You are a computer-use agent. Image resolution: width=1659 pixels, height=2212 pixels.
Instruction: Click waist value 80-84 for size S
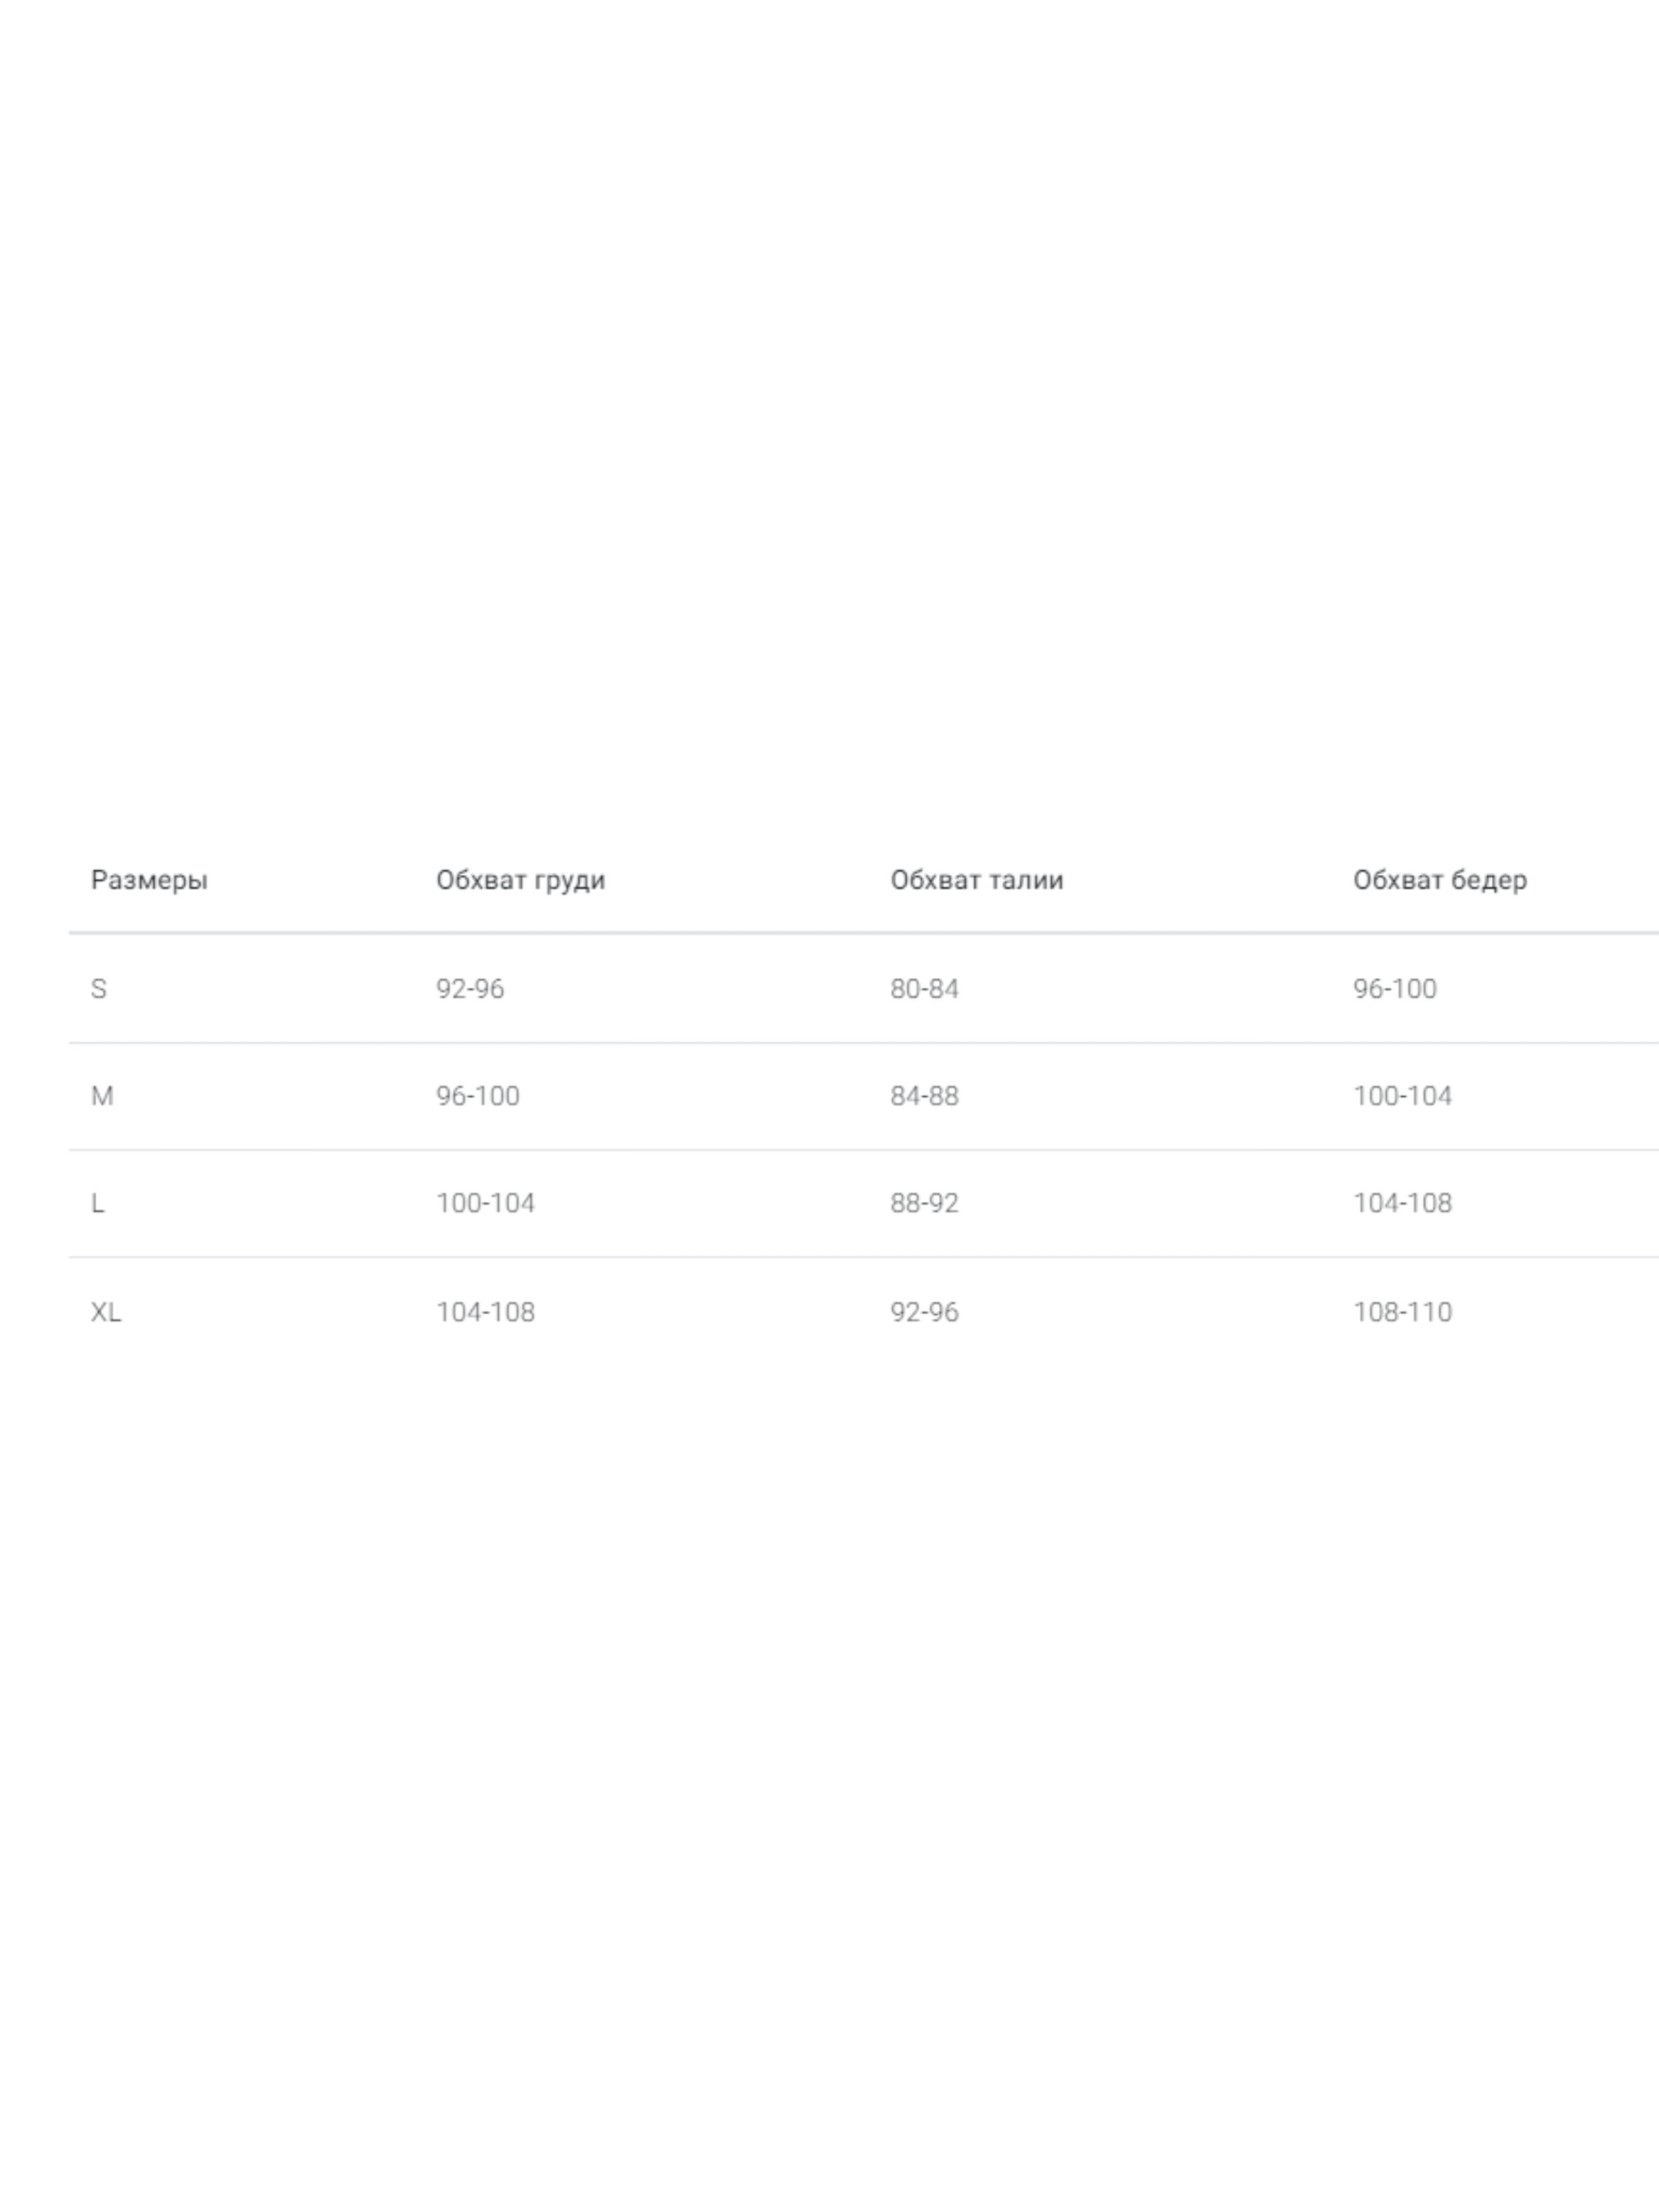(x=924, y=989)
